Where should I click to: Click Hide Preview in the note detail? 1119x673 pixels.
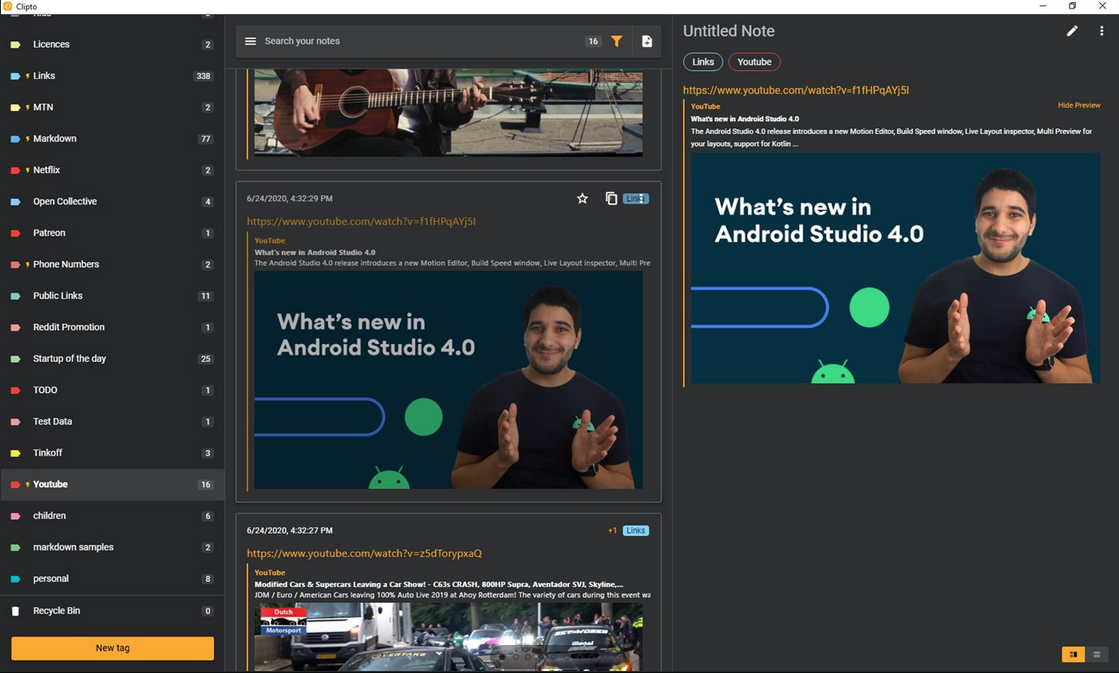[x=1078, y=105]
